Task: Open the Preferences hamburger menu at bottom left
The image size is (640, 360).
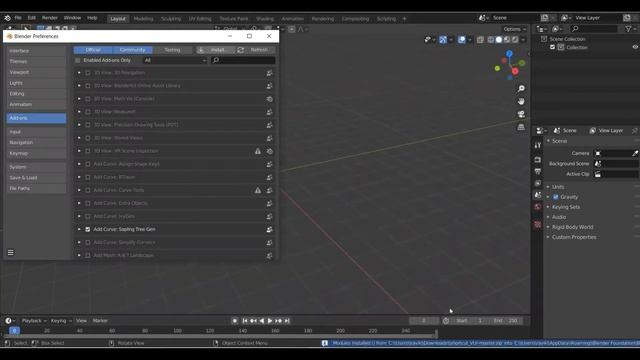Action: [11, 253]
